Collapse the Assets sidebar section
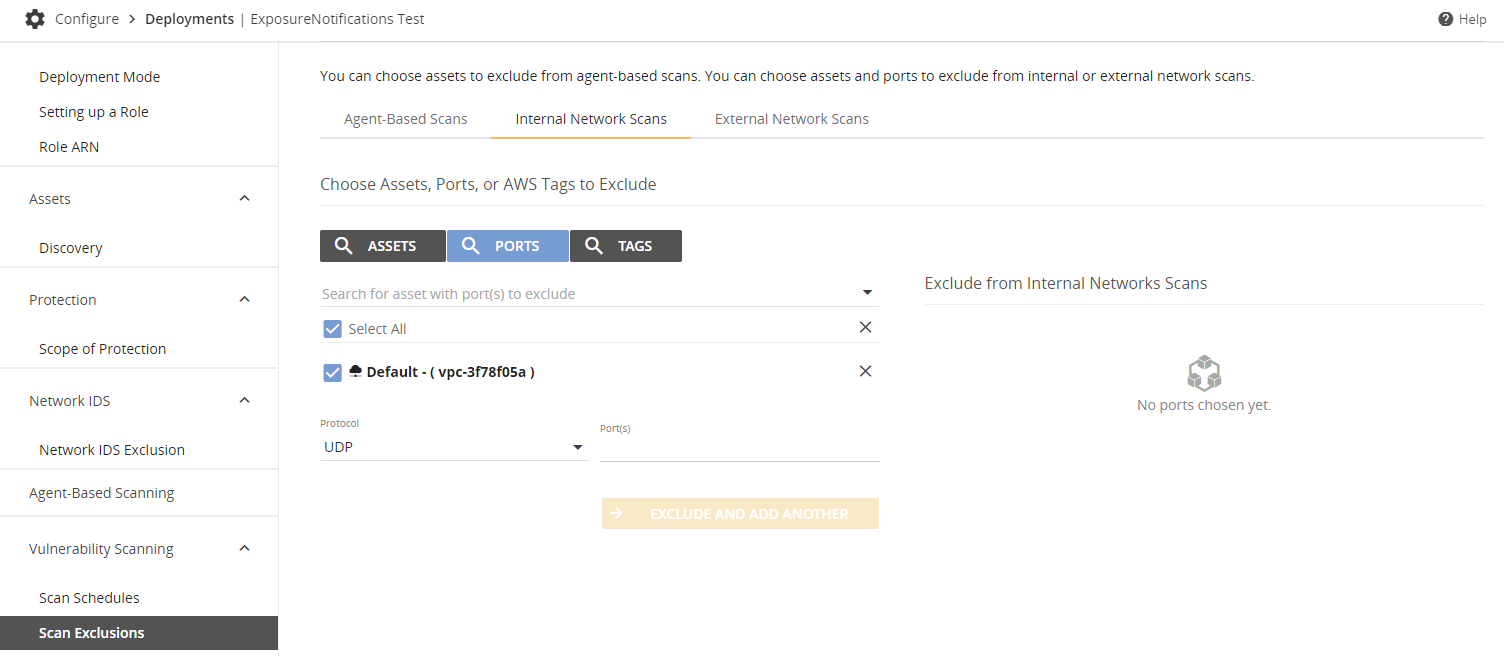1504x656 pixels. [x=245, y=198]
